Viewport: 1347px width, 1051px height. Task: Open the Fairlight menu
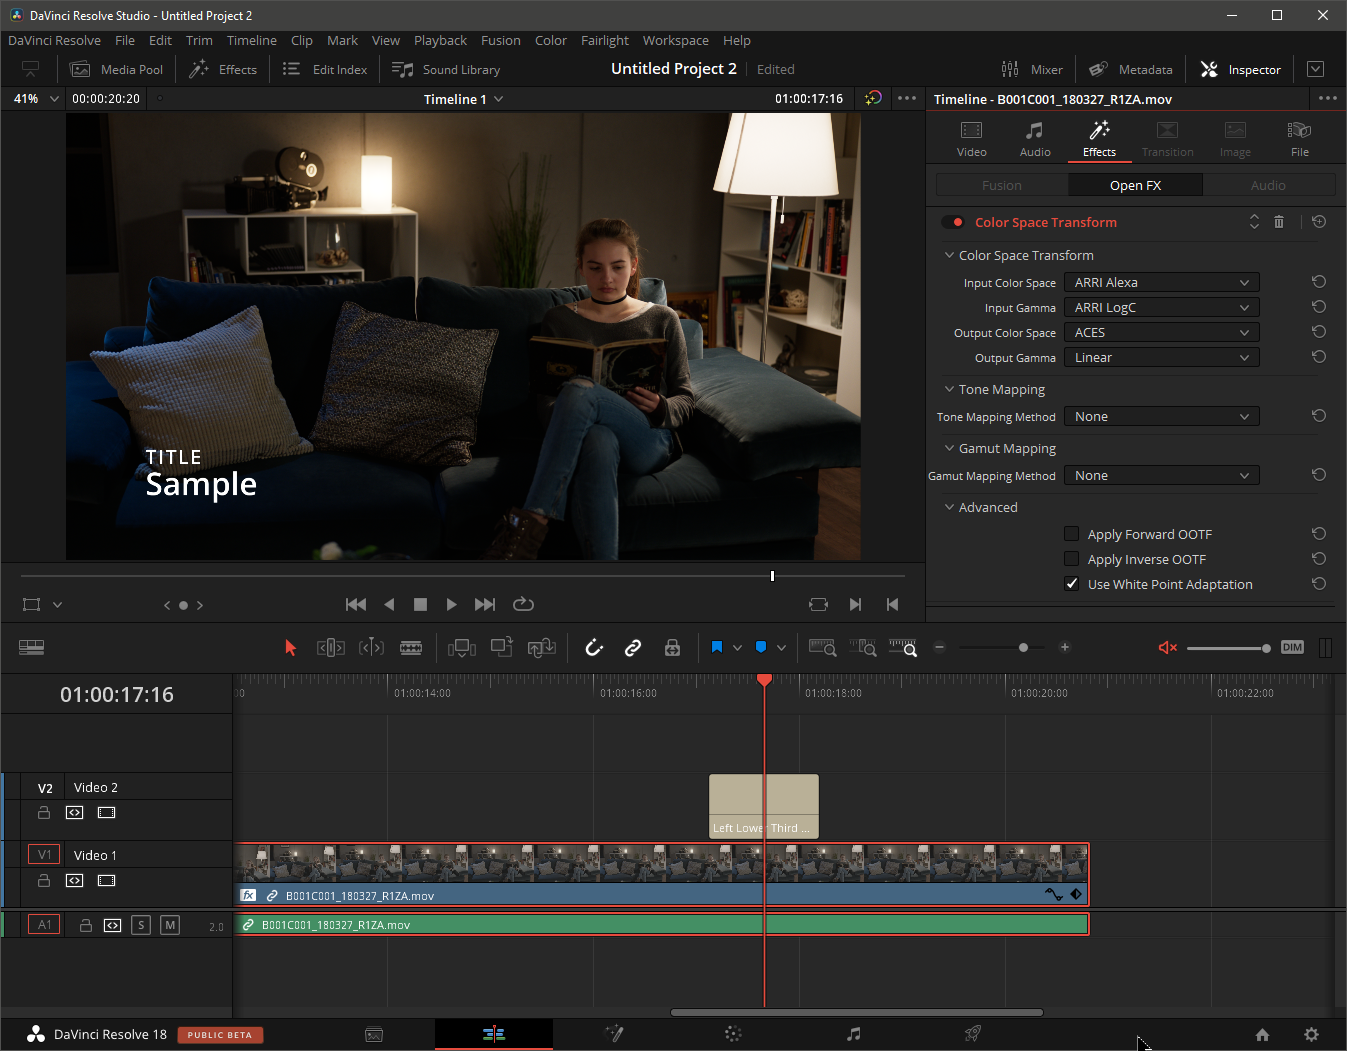[605, 40]
